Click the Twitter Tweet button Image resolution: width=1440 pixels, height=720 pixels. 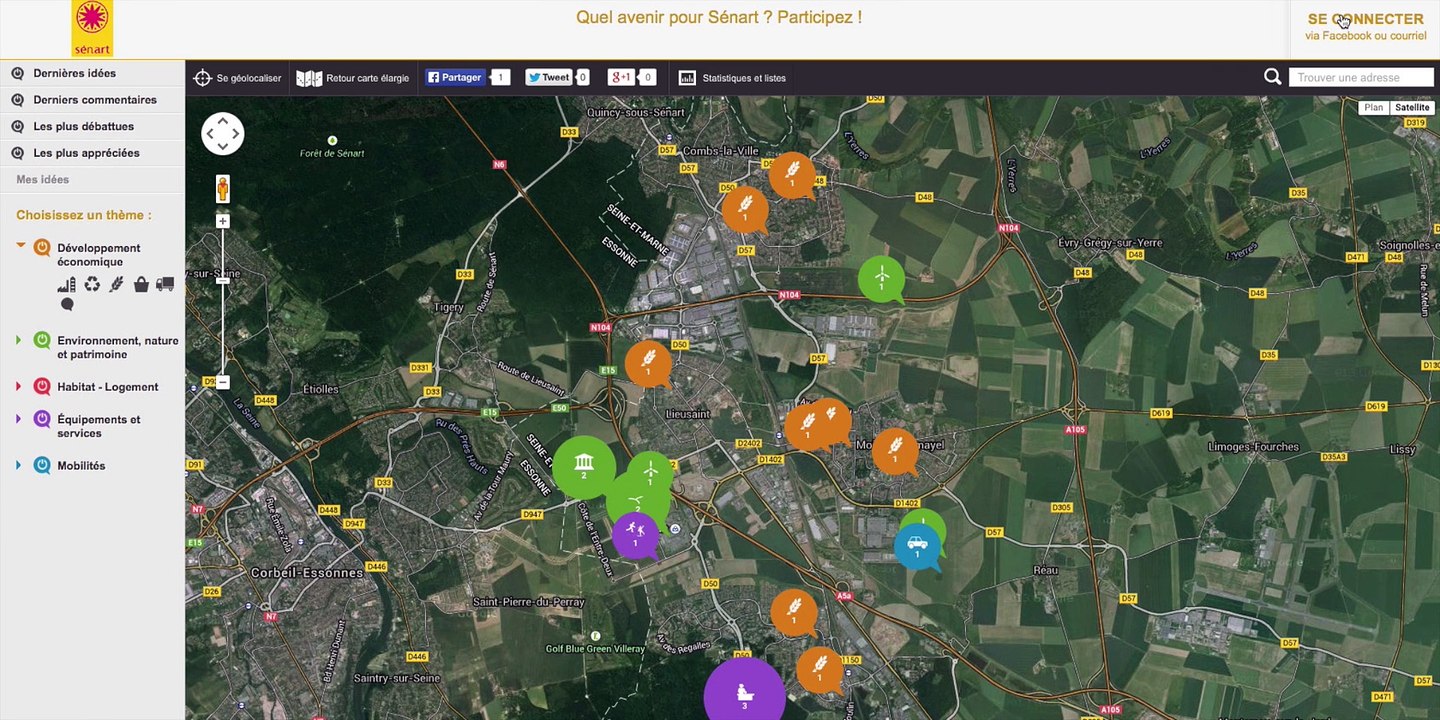coord(549,77)
